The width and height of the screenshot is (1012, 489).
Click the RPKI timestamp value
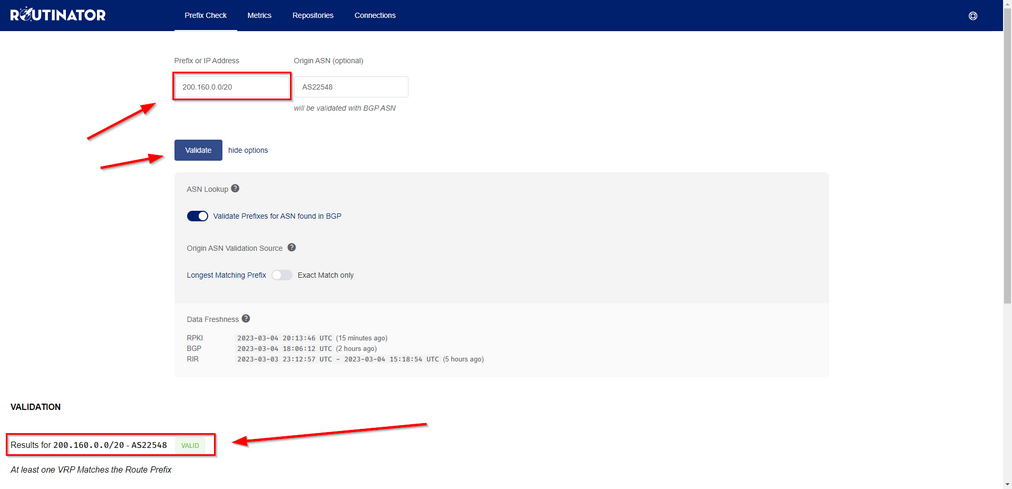click(x=284, y=338)
